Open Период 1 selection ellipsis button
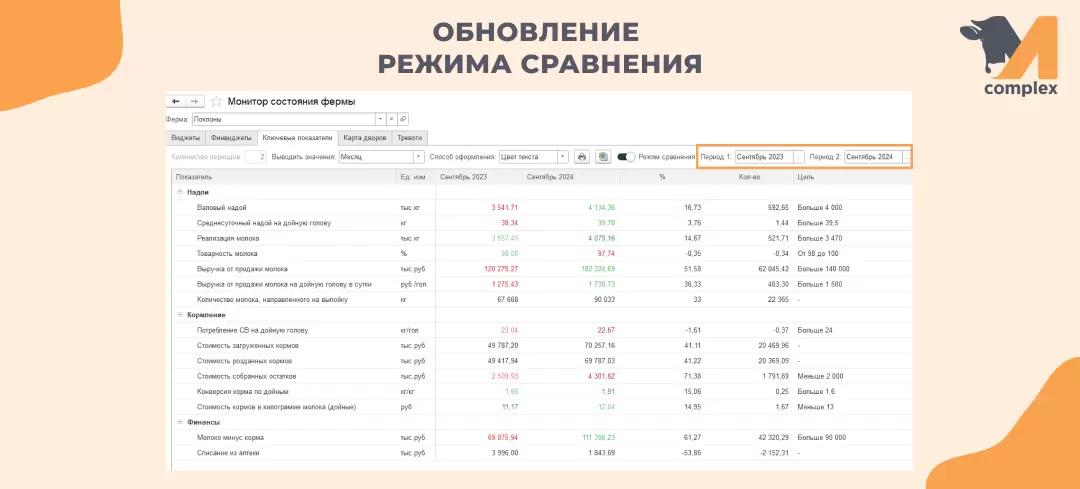Screen dimensions: 1080x489 [799, 157]
